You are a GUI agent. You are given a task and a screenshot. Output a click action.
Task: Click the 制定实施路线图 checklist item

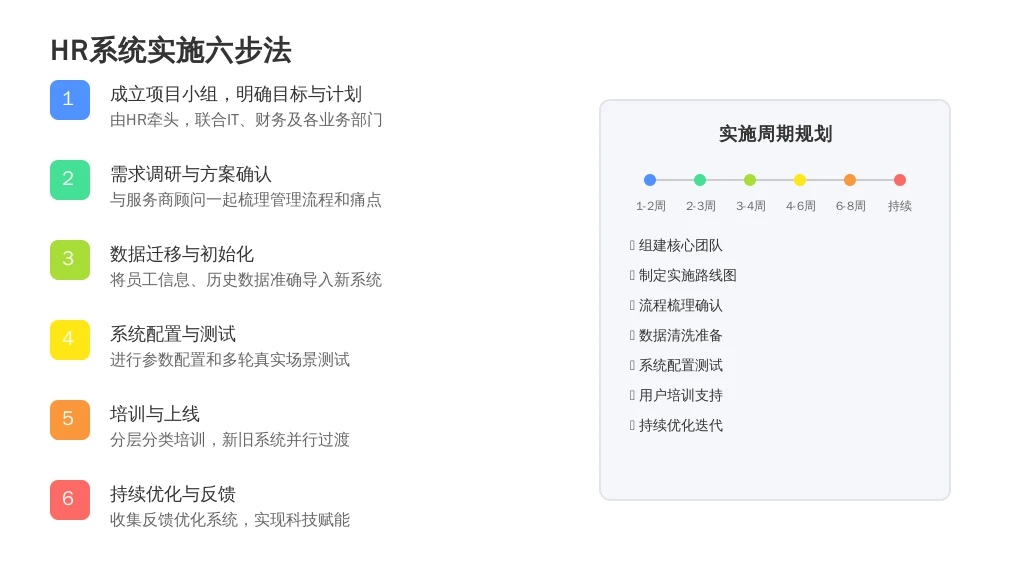pos(688,276)
